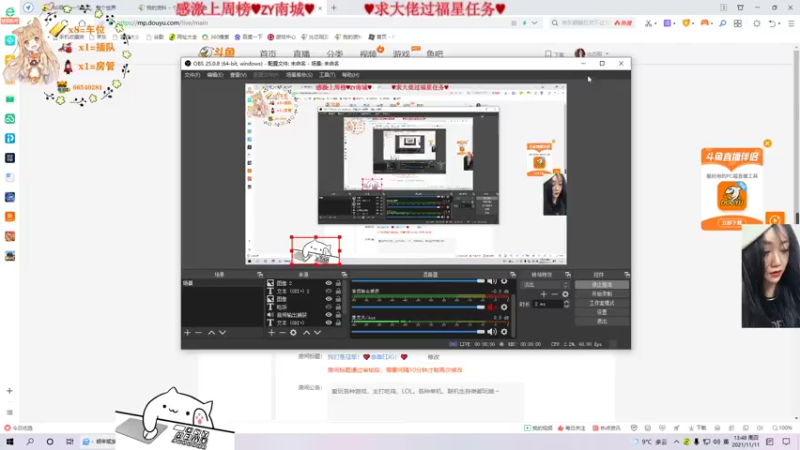Screen dimensions: 800x450
Task: Click the 修改 link beside the room title
Action: click(433, 357)
